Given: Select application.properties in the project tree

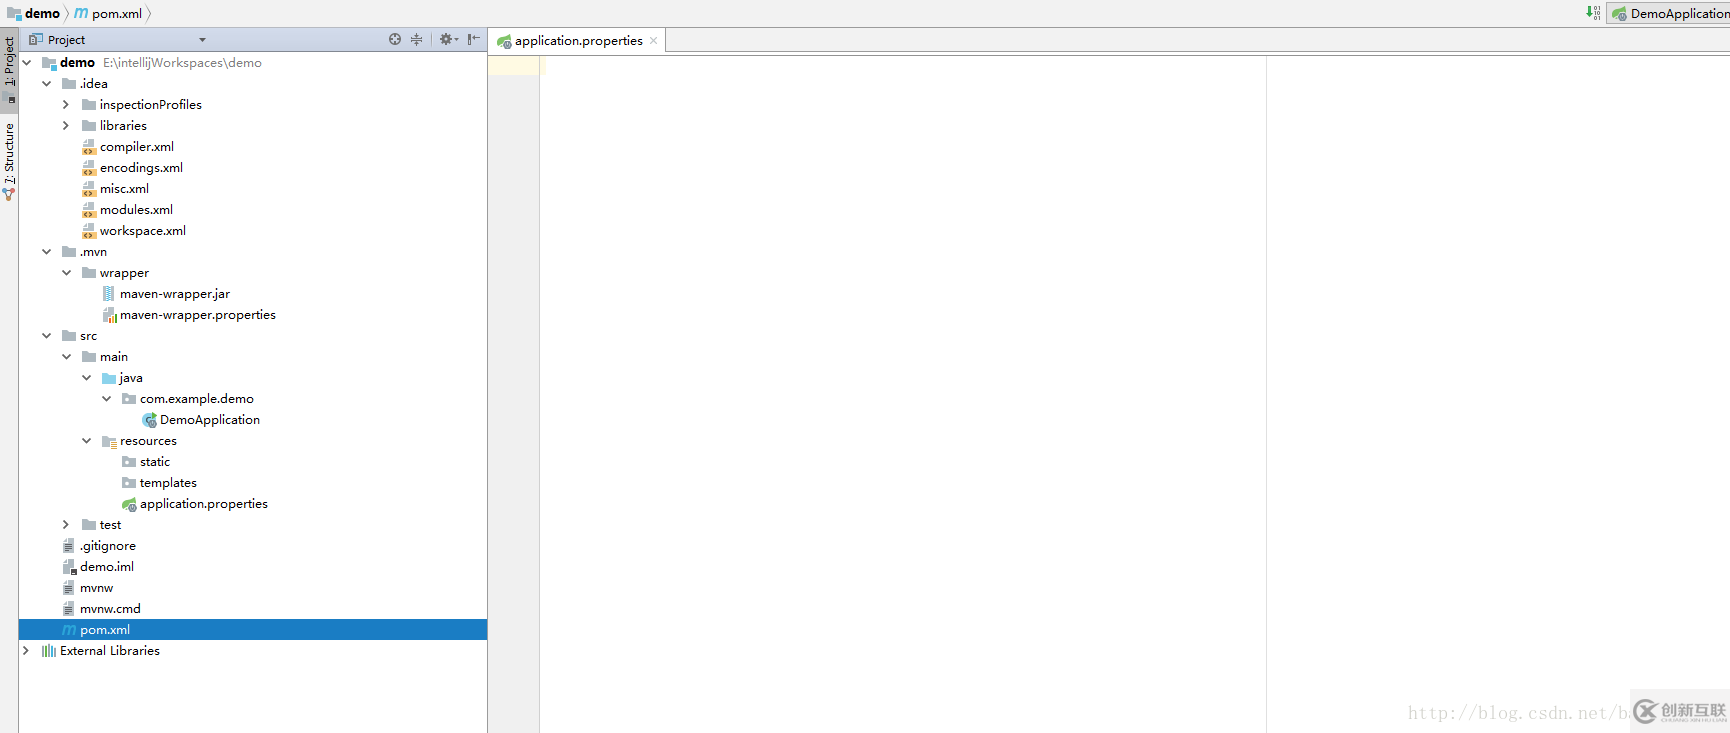Looking at the screenshot, I should click(x=204, y=503).
